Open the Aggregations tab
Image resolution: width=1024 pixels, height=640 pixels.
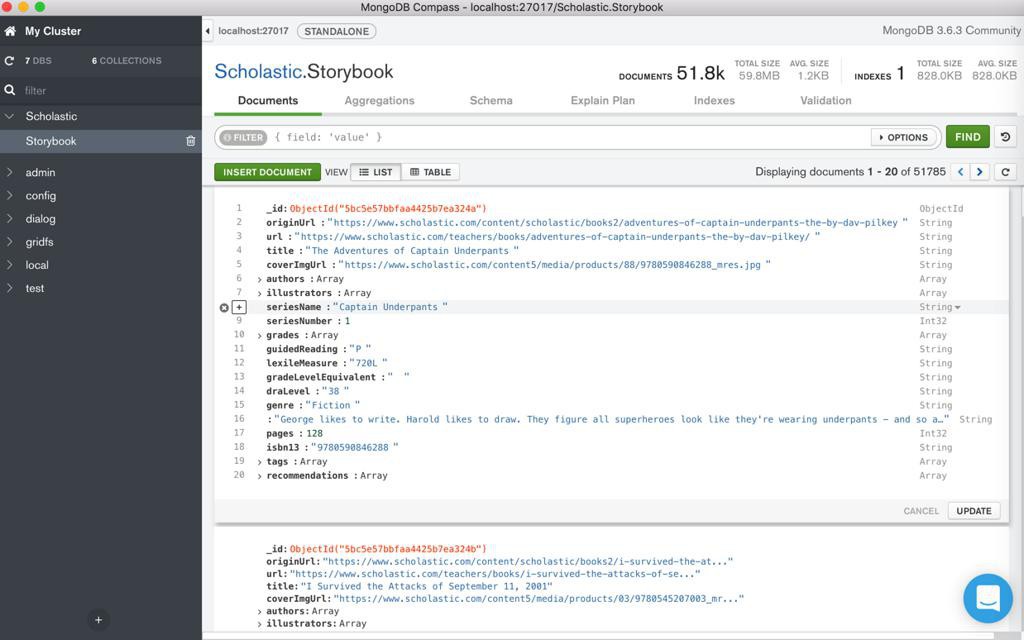point(379,101)
